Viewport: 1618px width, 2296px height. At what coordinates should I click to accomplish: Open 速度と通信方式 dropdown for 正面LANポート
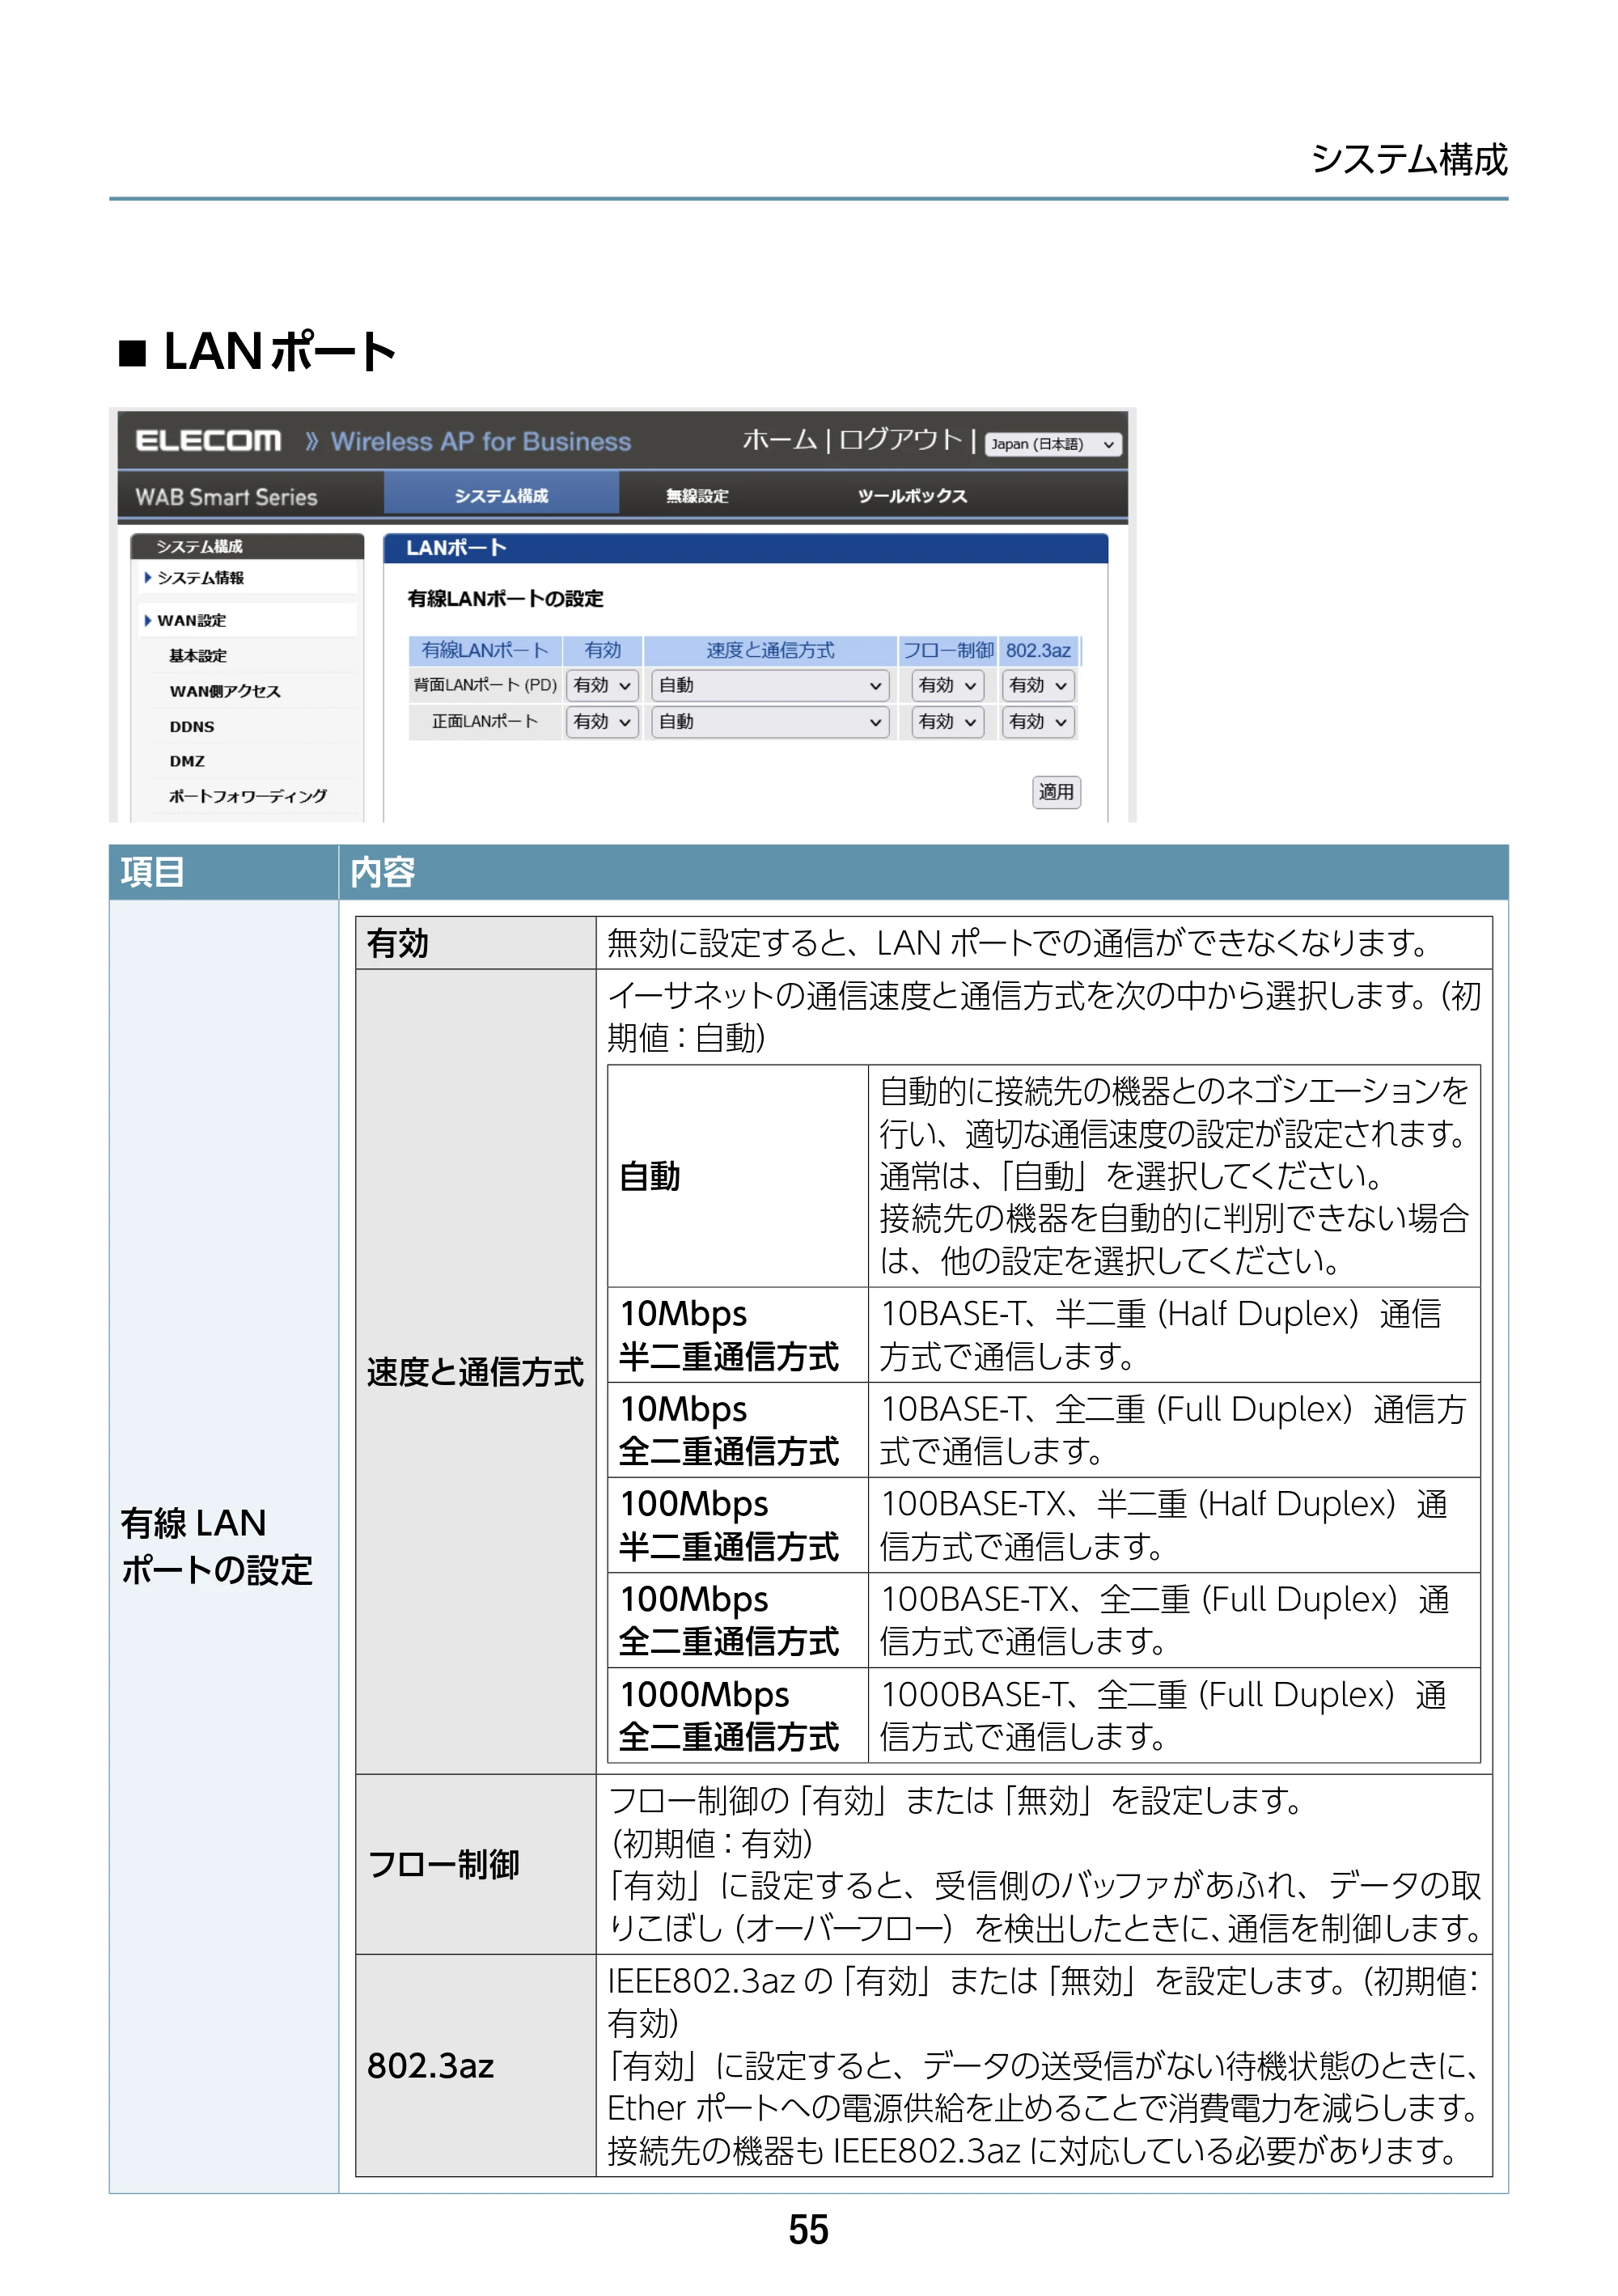pos(769,722)
